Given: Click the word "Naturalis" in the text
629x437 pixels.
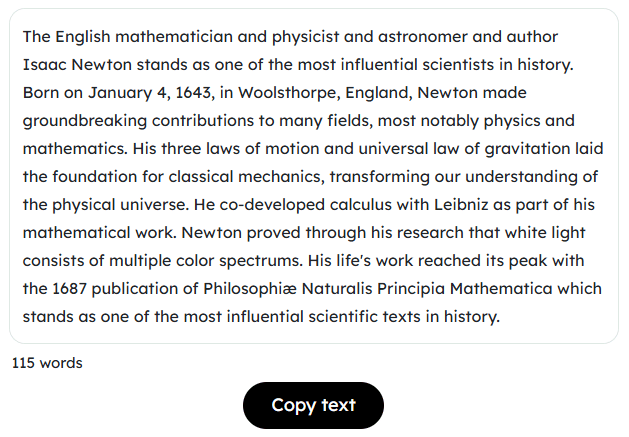Looking at the screenshot, I should click(337, 289).
